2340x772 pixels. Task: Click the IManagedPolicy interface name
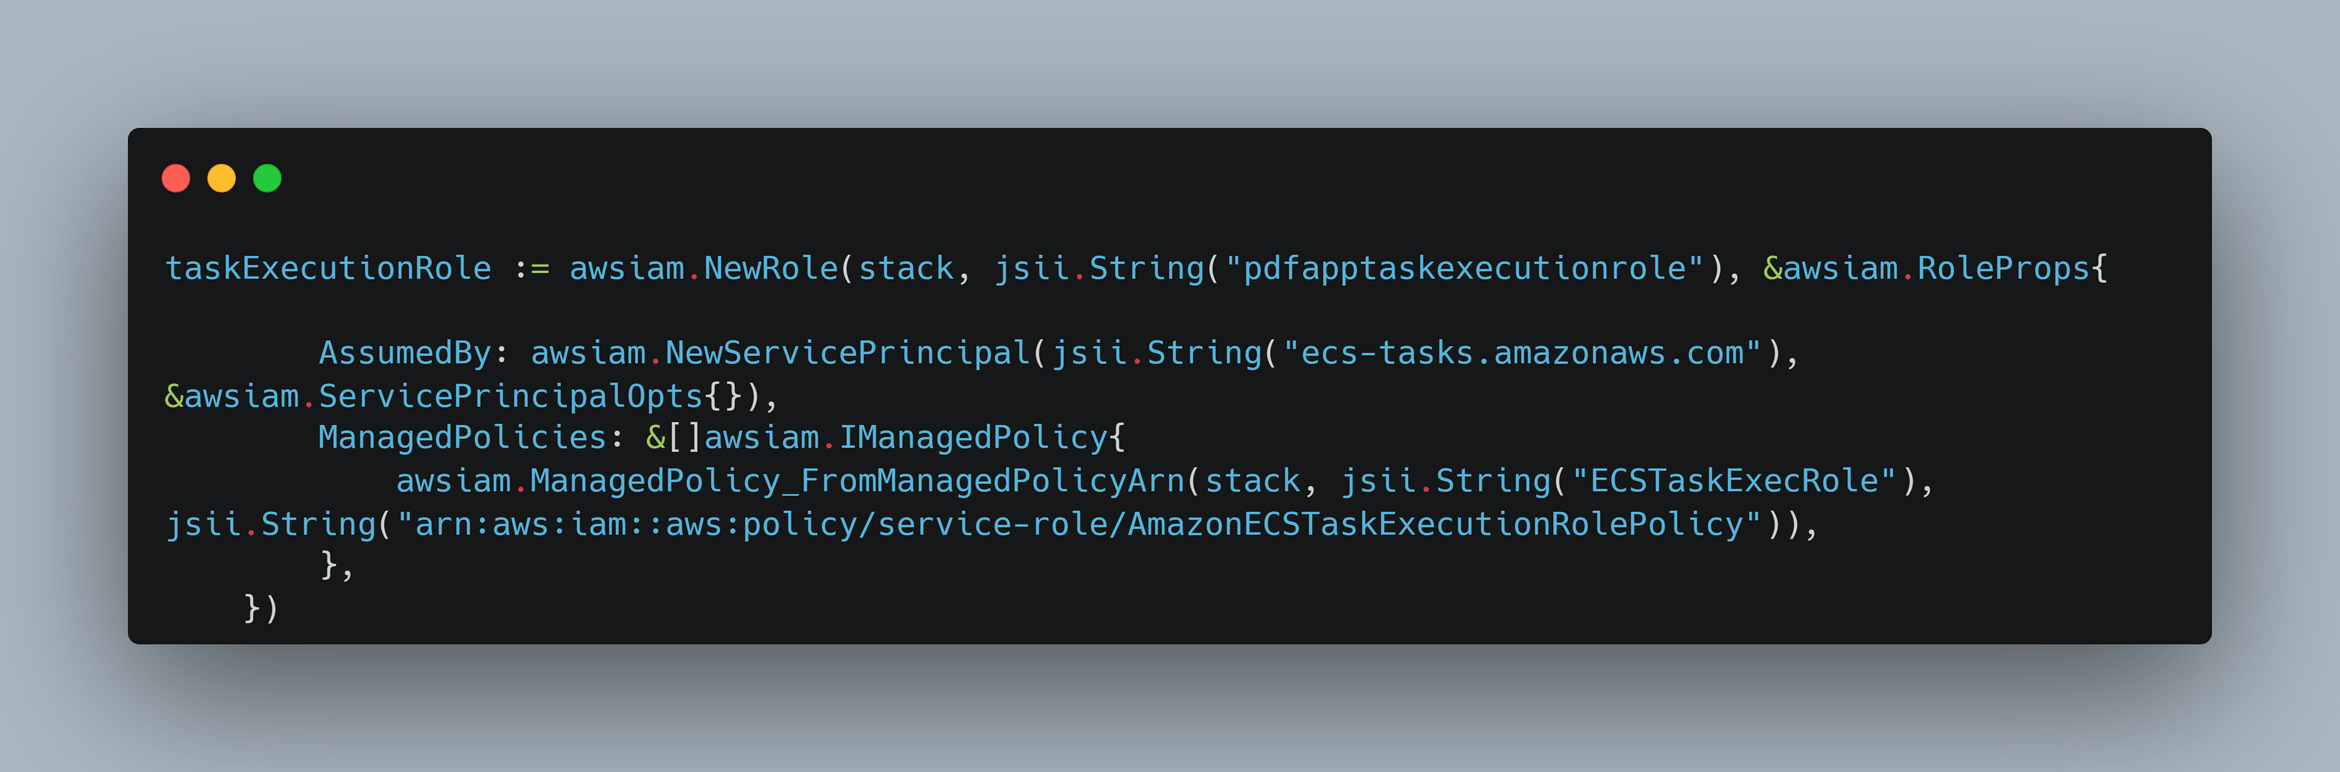pos(973,438)
